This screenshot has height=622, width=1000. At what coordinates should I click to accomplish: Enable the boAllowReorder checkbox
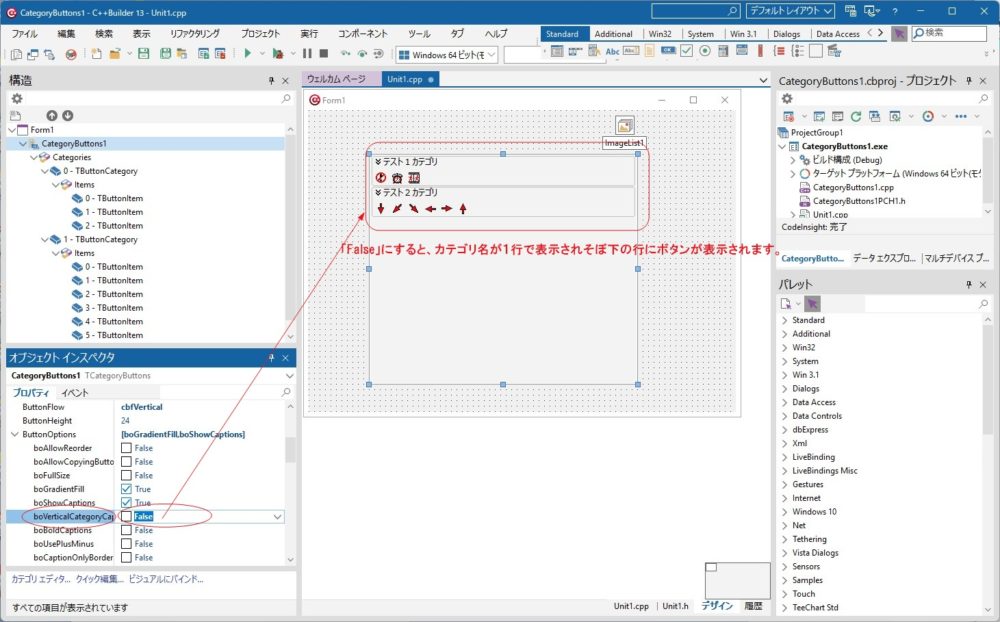click(126, 448)
